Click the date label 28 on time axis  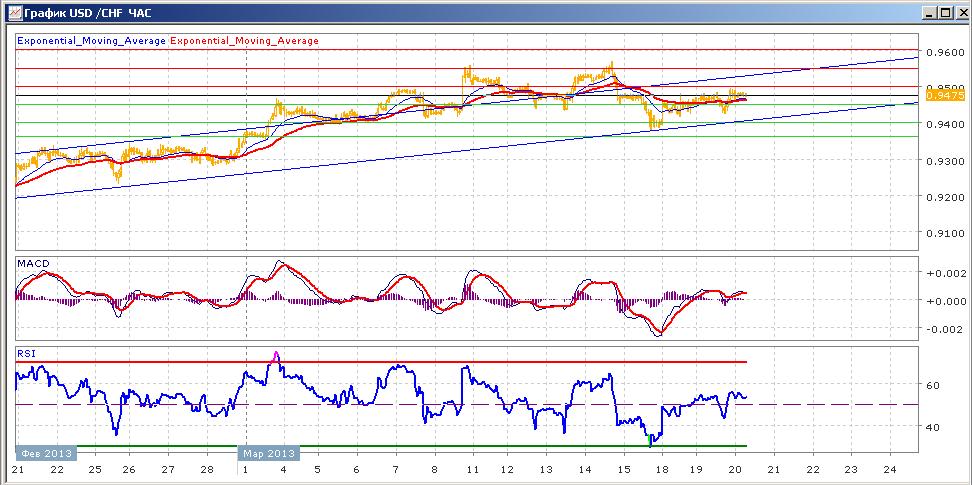(x=208, y=471)
